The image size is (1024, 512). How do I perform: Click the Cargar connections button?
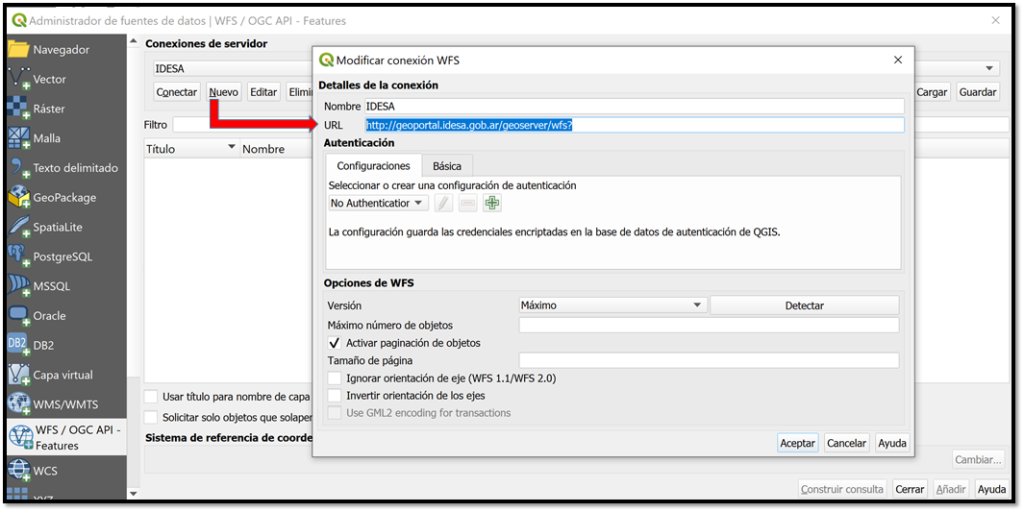coord(932,92)
